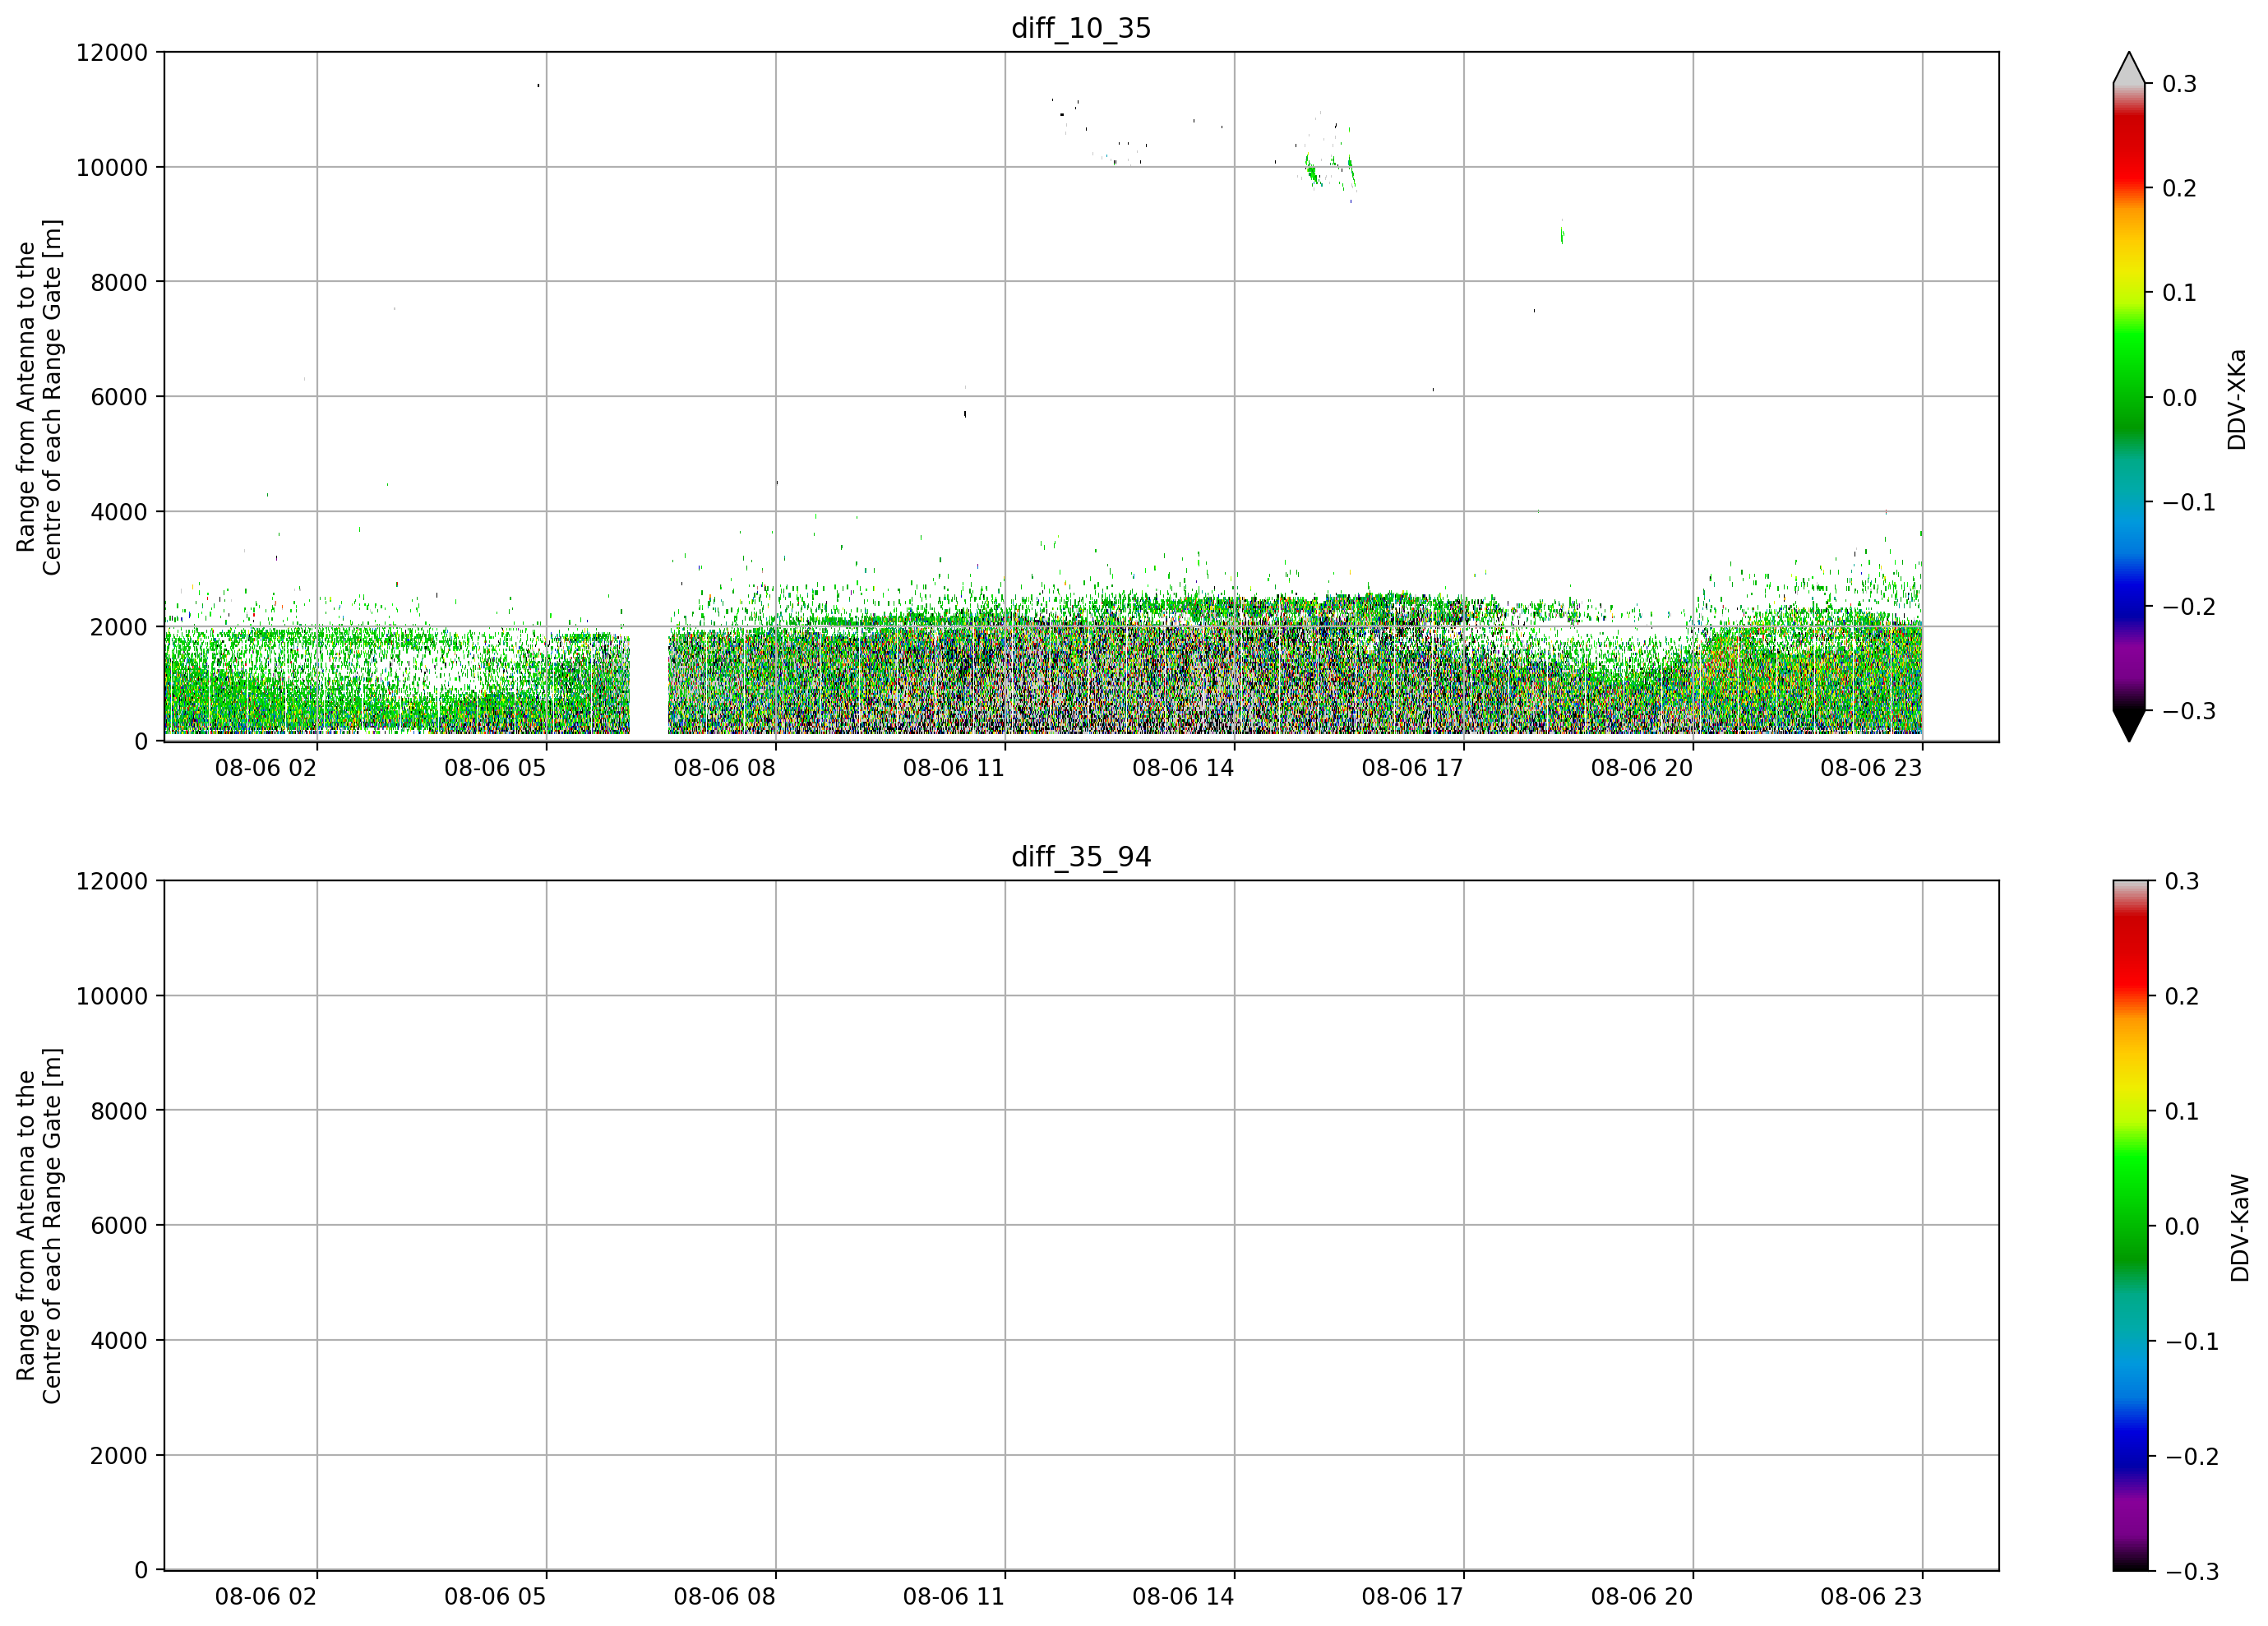Click the diff_10_35 plot title
Viewport: 2268px width, 1626px height.
click(1081, 28)
